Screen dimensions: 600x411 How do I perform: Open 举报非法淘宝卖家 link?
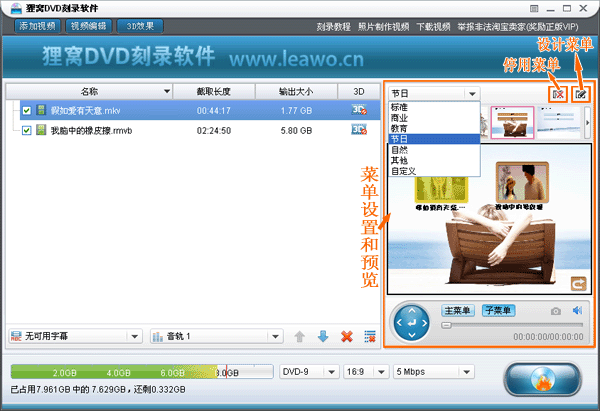tap(518, 27)
